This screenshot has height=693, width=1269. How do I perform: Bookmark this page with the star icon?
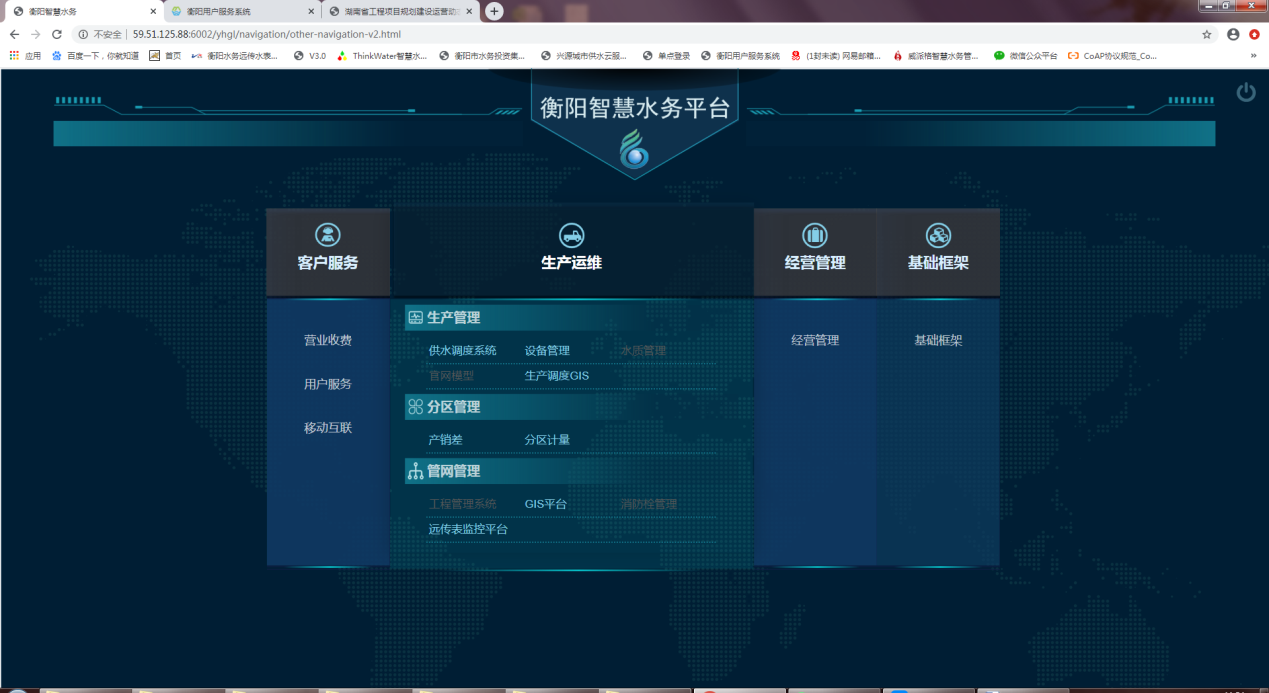pyautogui.click(x=1206, y=34)
